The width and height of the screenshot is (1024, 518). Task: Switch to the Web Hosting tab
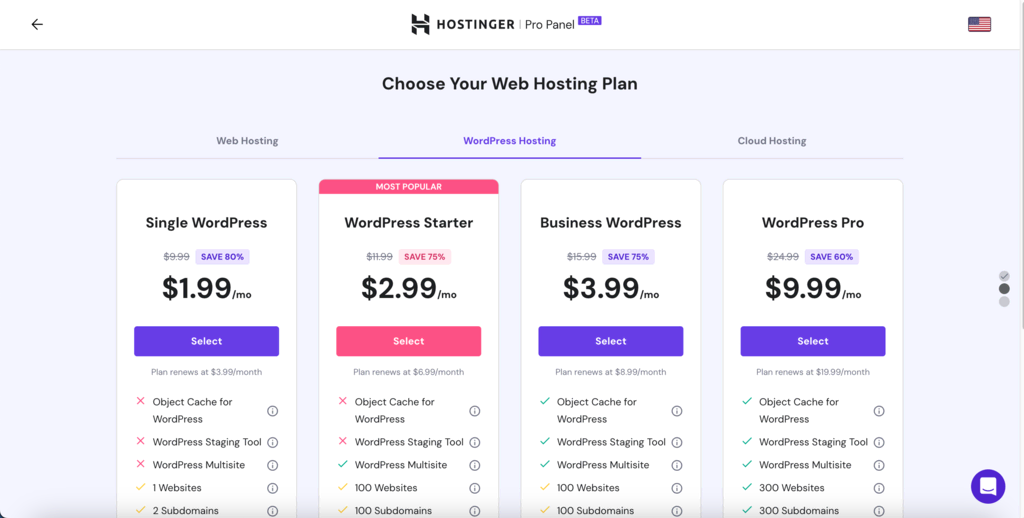tap(247, 141)
